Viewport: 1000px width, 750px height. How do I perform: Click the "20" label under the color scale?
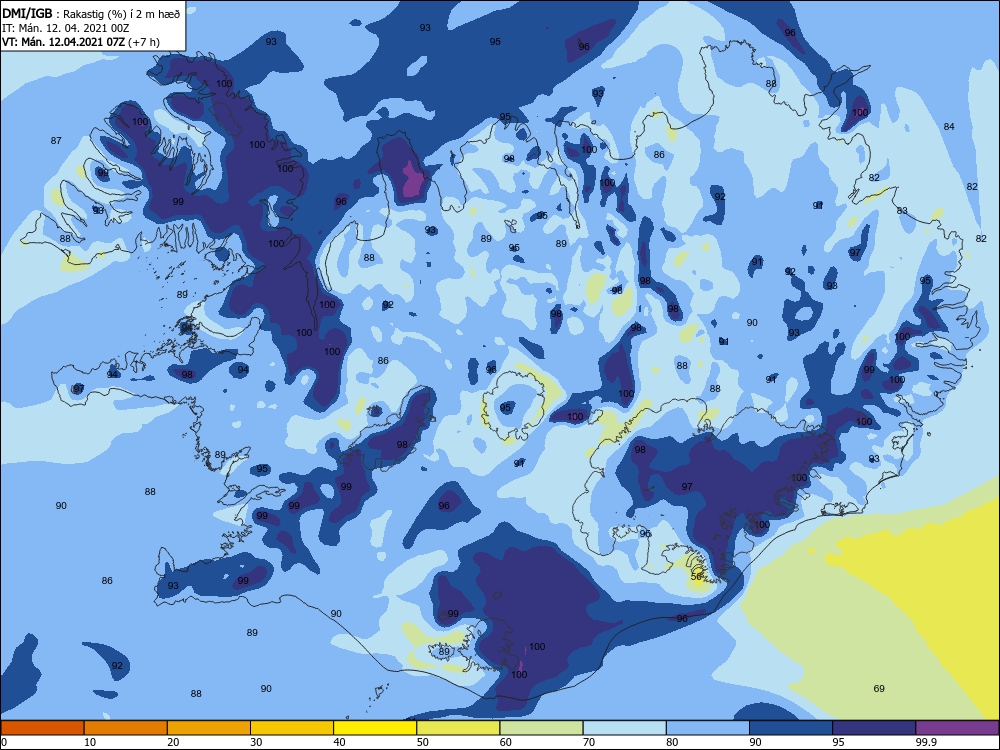[x=173, y=742]
